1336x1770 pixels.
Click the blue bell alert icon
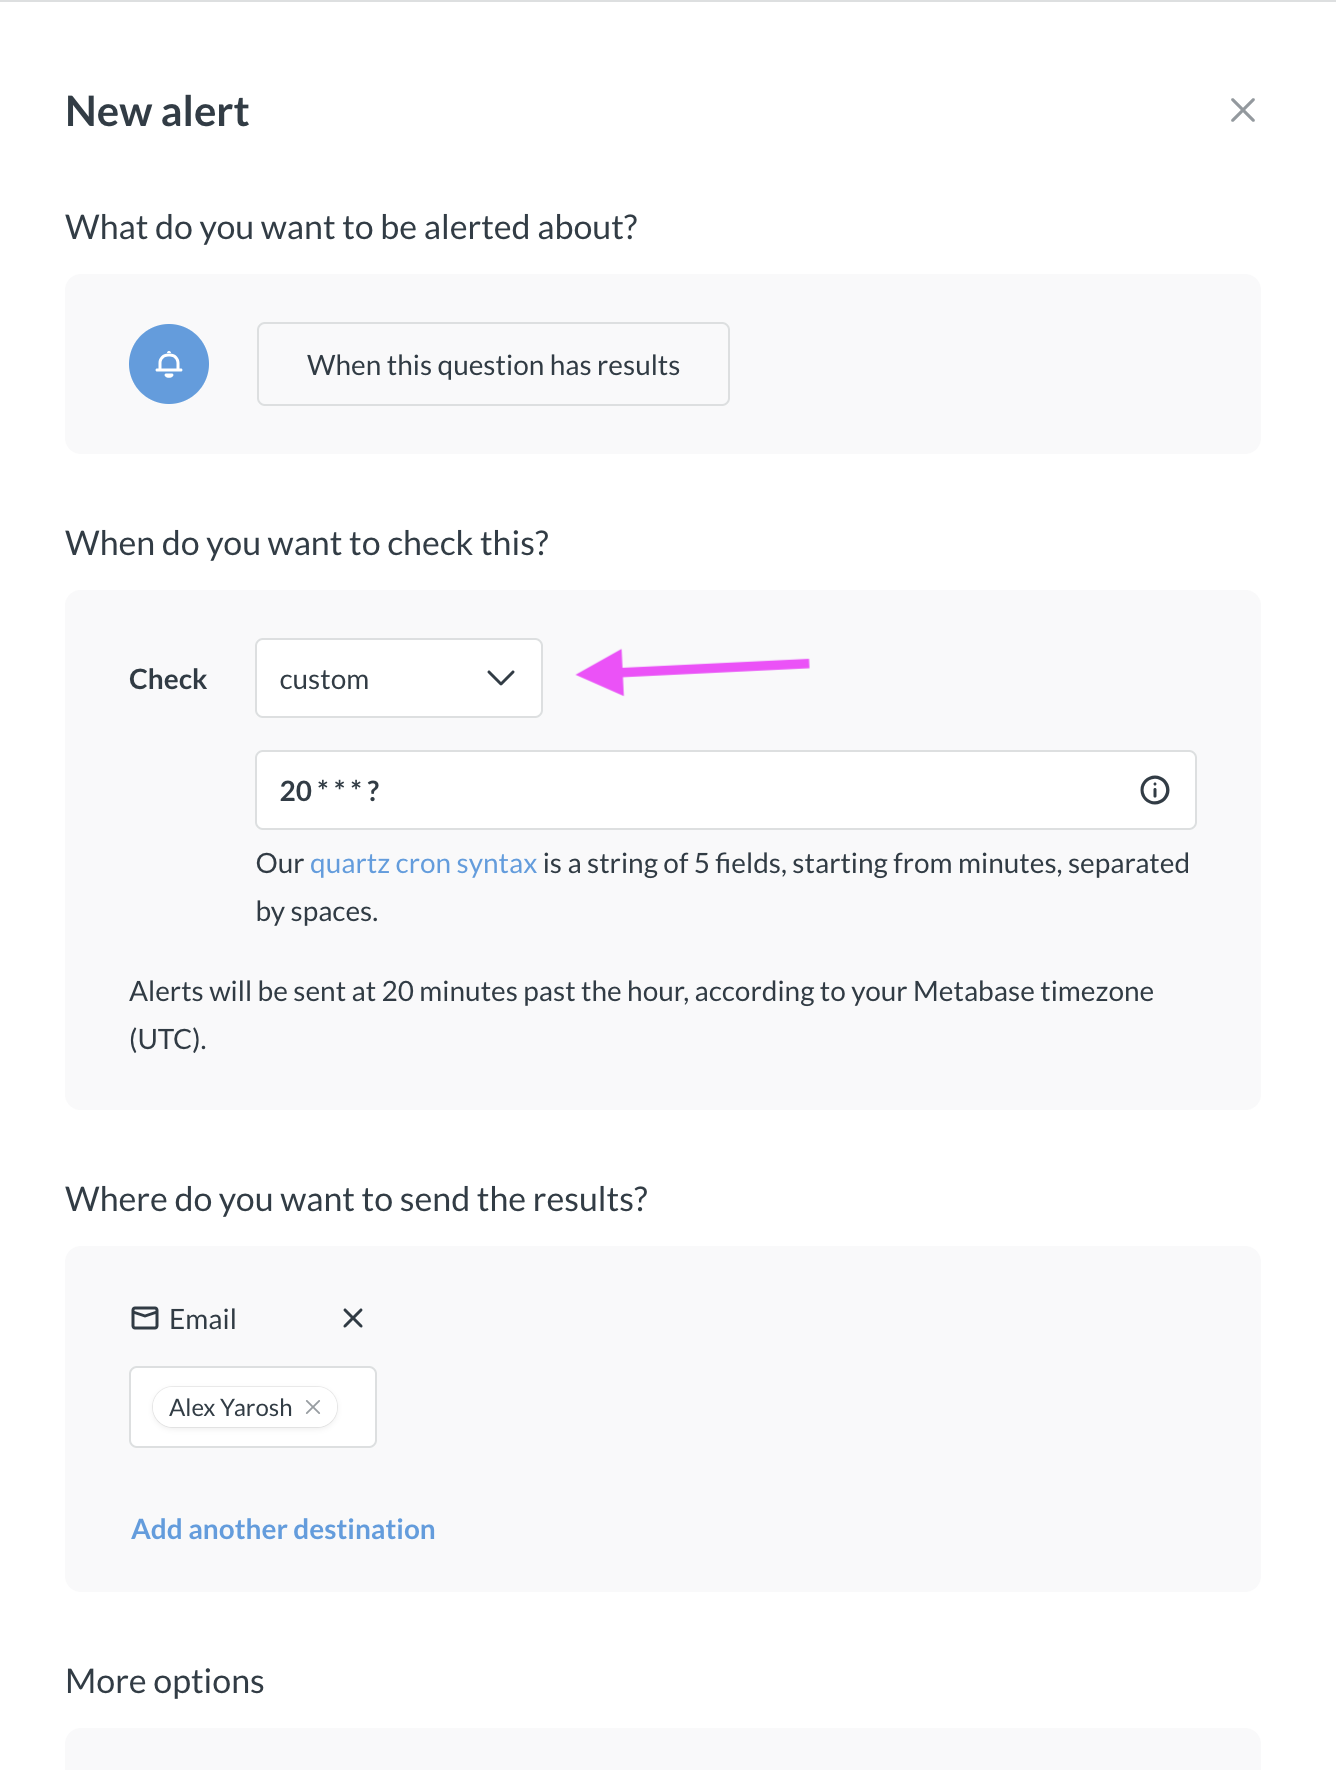[169, 364]
